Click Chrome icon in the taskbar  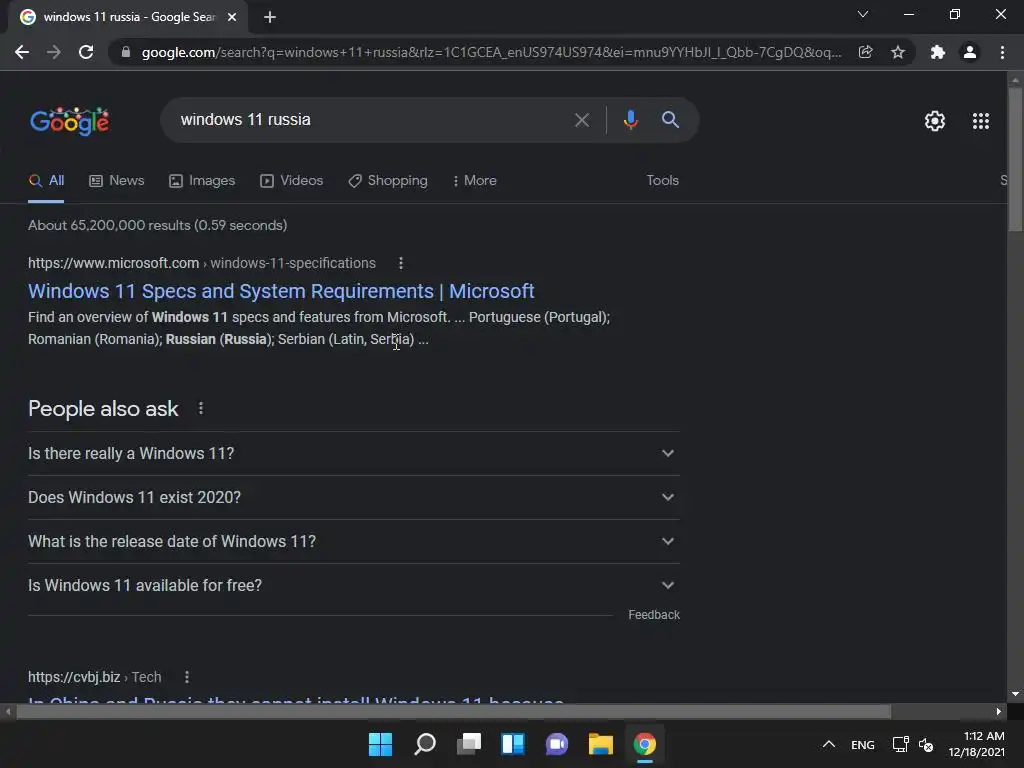point(645,744)
